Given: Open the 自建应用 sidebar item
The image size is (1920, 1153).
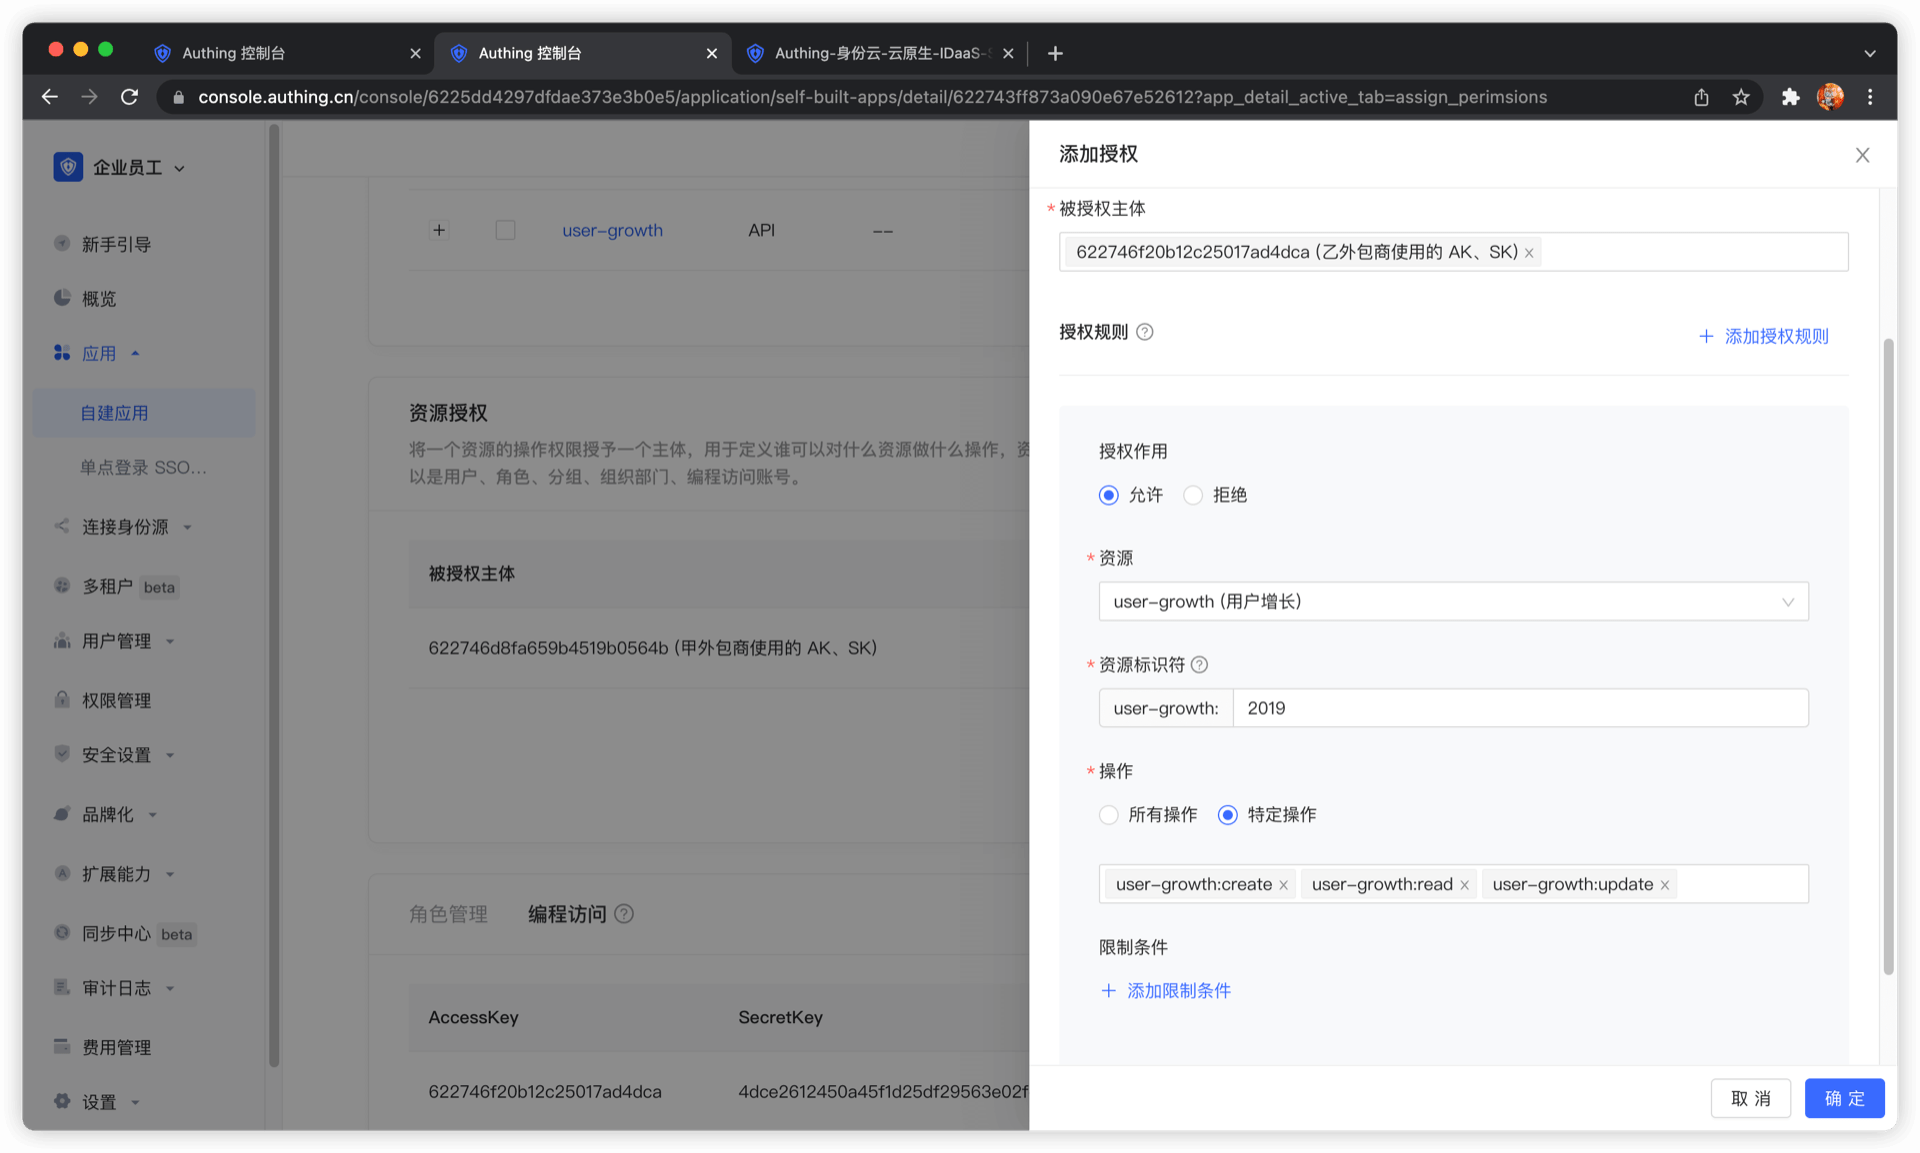Looking at the screenshot, I should coord(114,413).
